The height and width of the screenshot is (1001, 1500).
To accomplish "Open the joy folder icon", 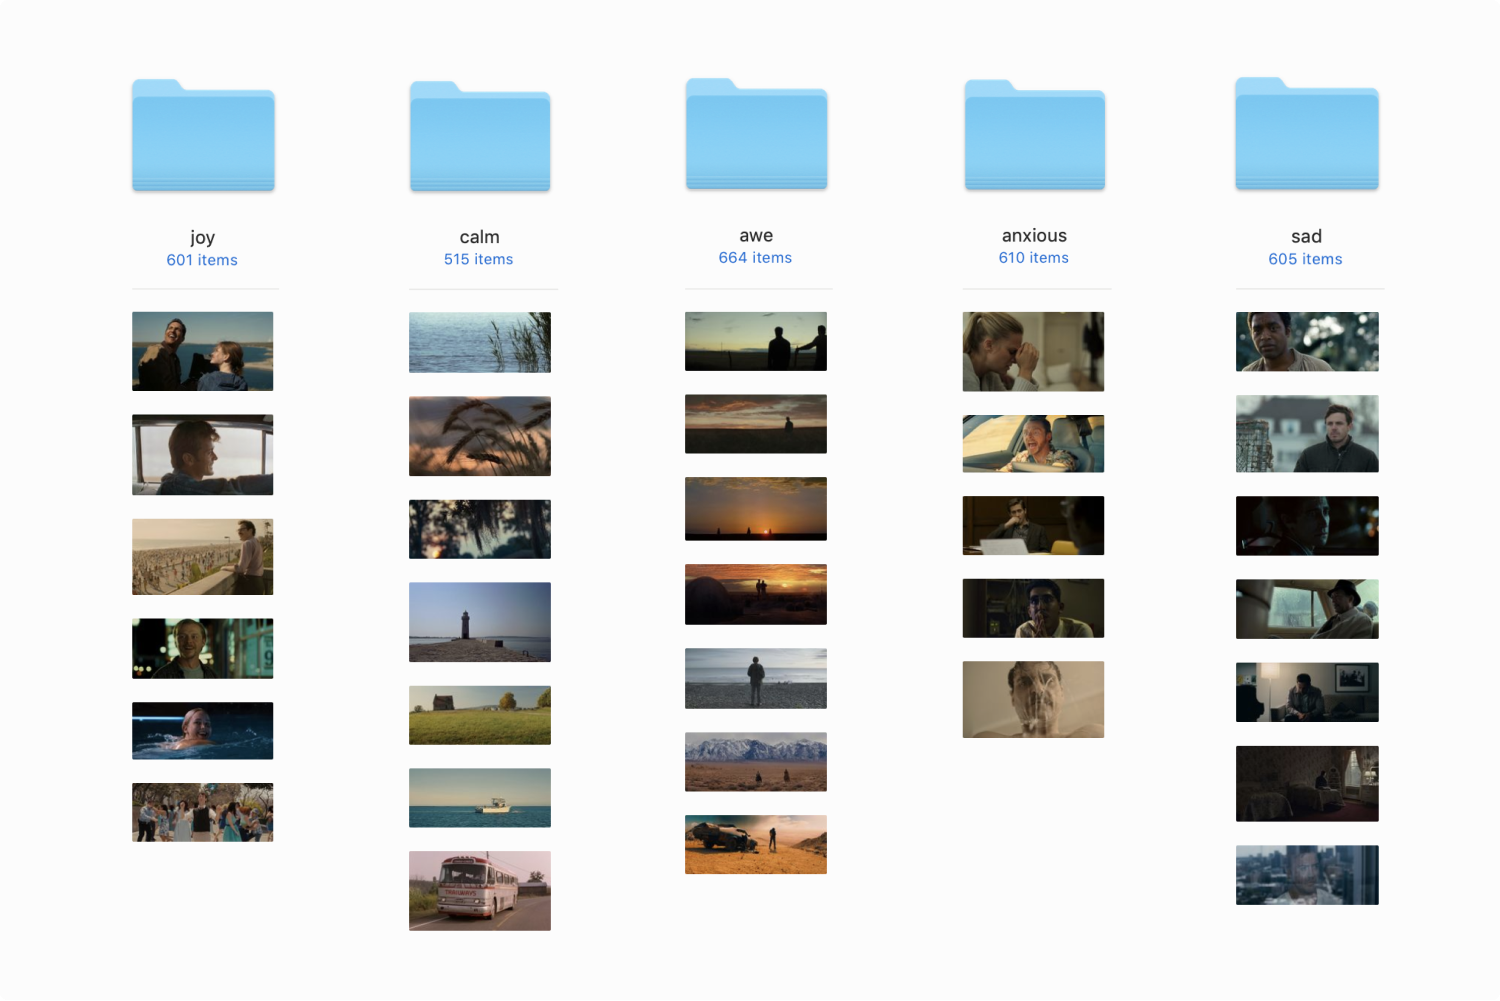I will [x=203, y=136].
